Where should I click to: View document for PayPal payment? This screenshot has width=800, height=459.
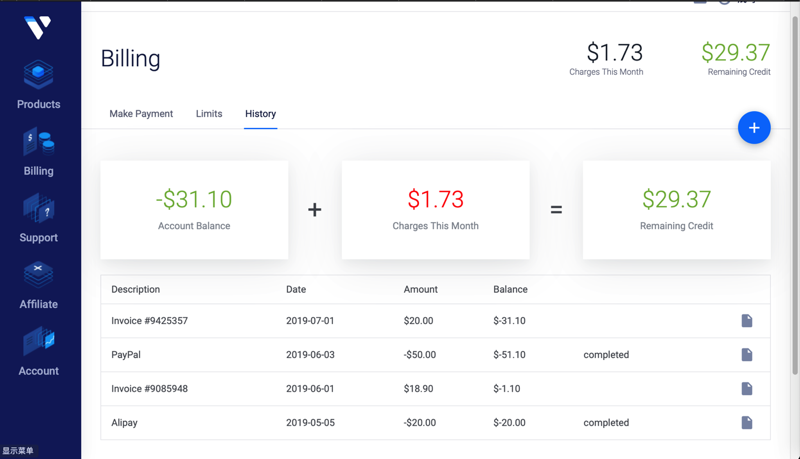(747, 355)
